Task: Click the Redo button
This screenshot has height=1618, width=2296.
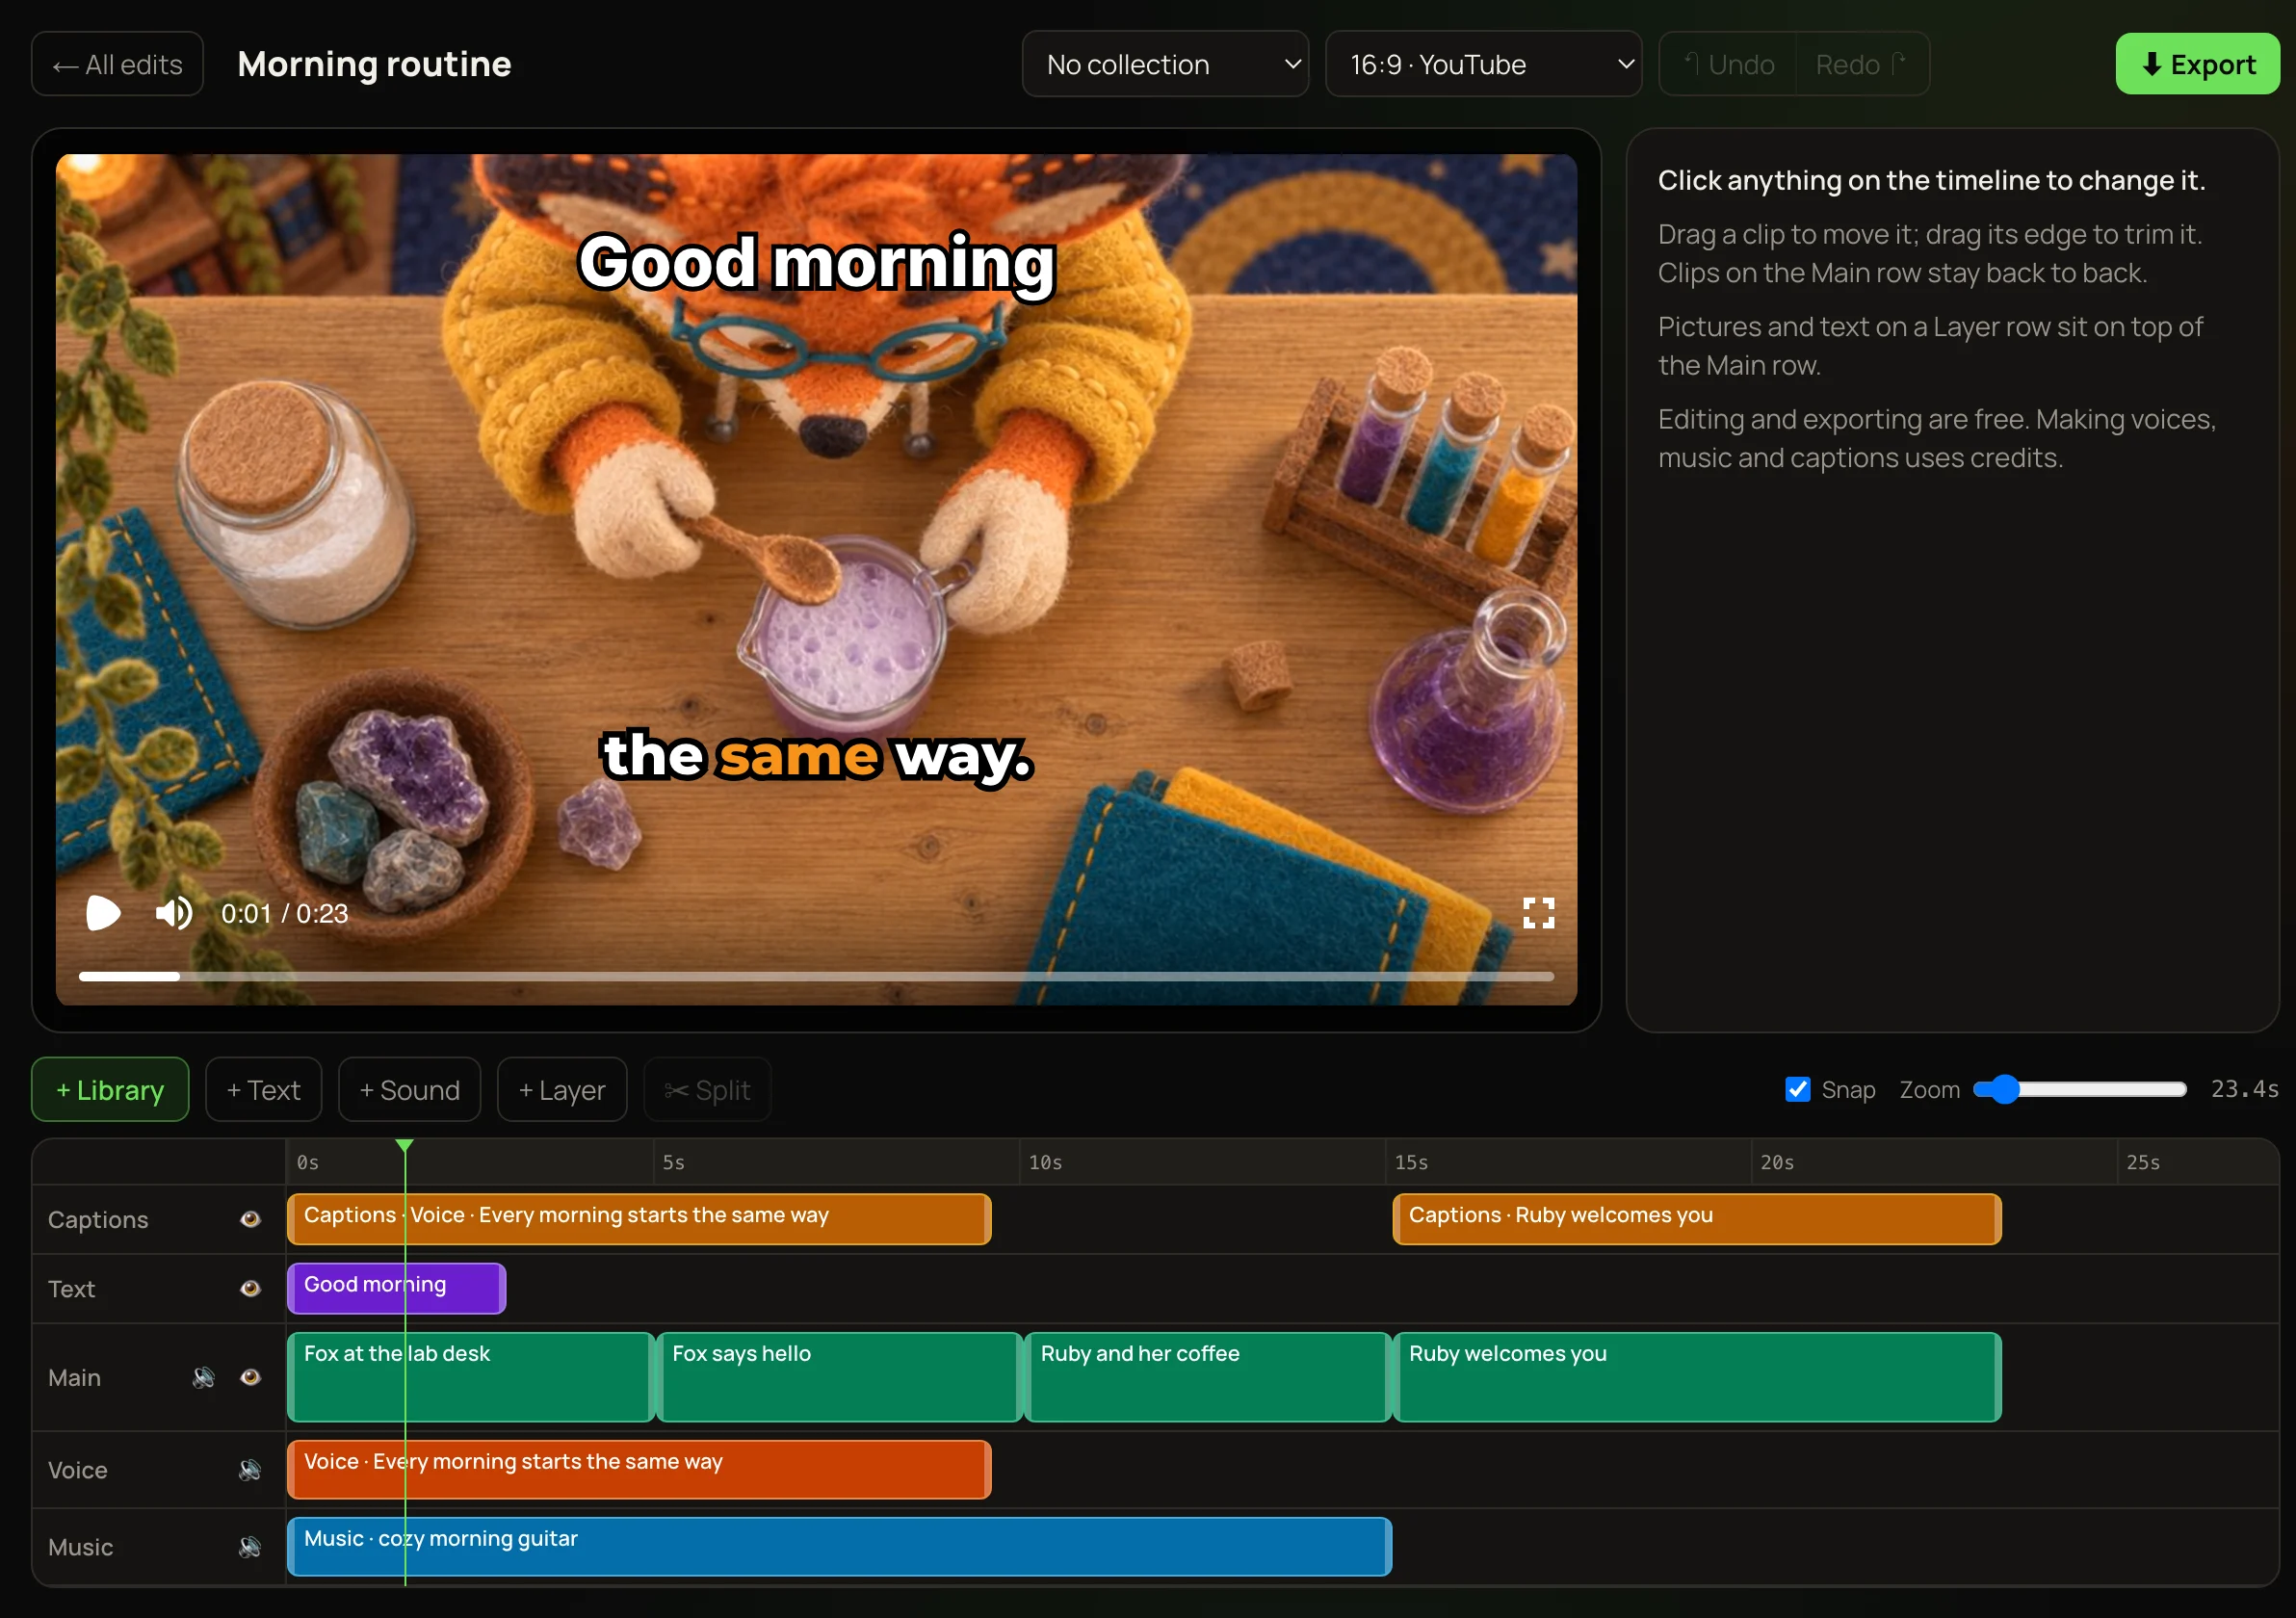Action: (x=1862, y=64)
